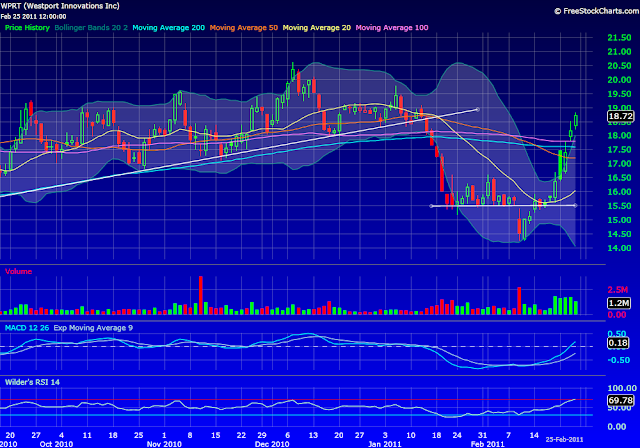Image resolution: width=640 pixels, height=448 pixels.
Task: Click the 'Moving Average 200' legend label
Action: pos(169,28)
